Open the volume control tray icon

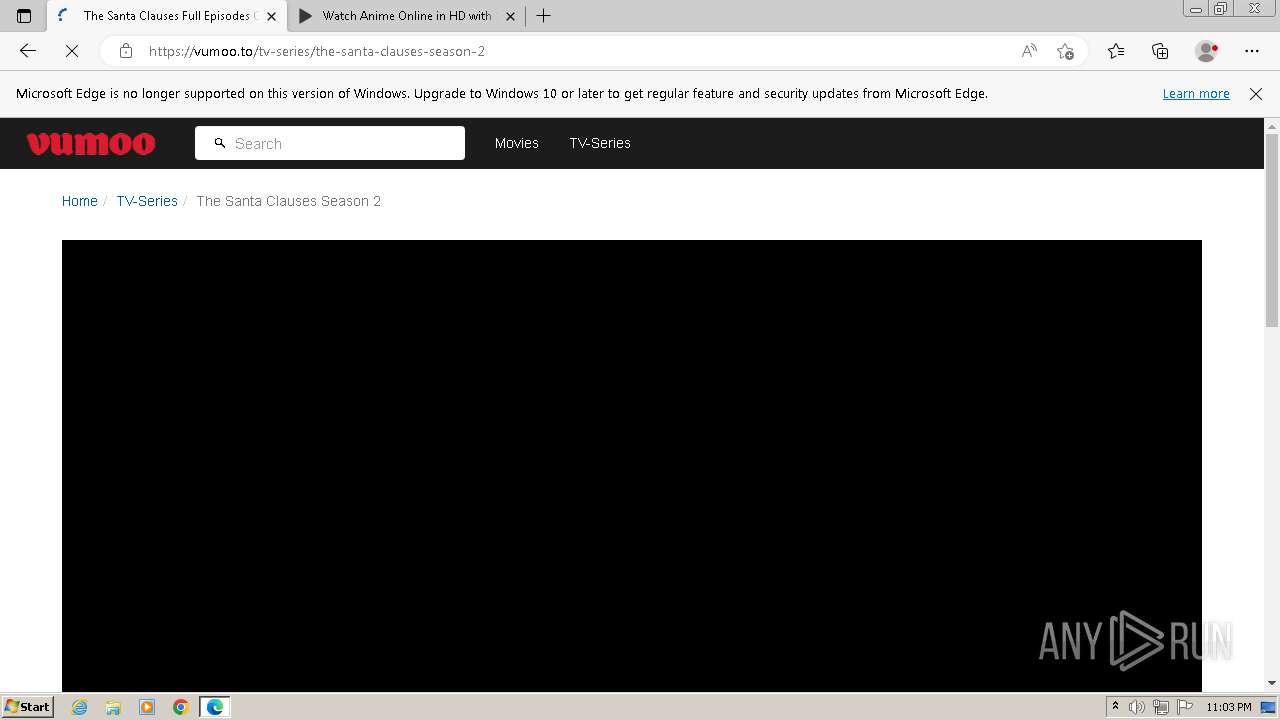point(1137,707)
